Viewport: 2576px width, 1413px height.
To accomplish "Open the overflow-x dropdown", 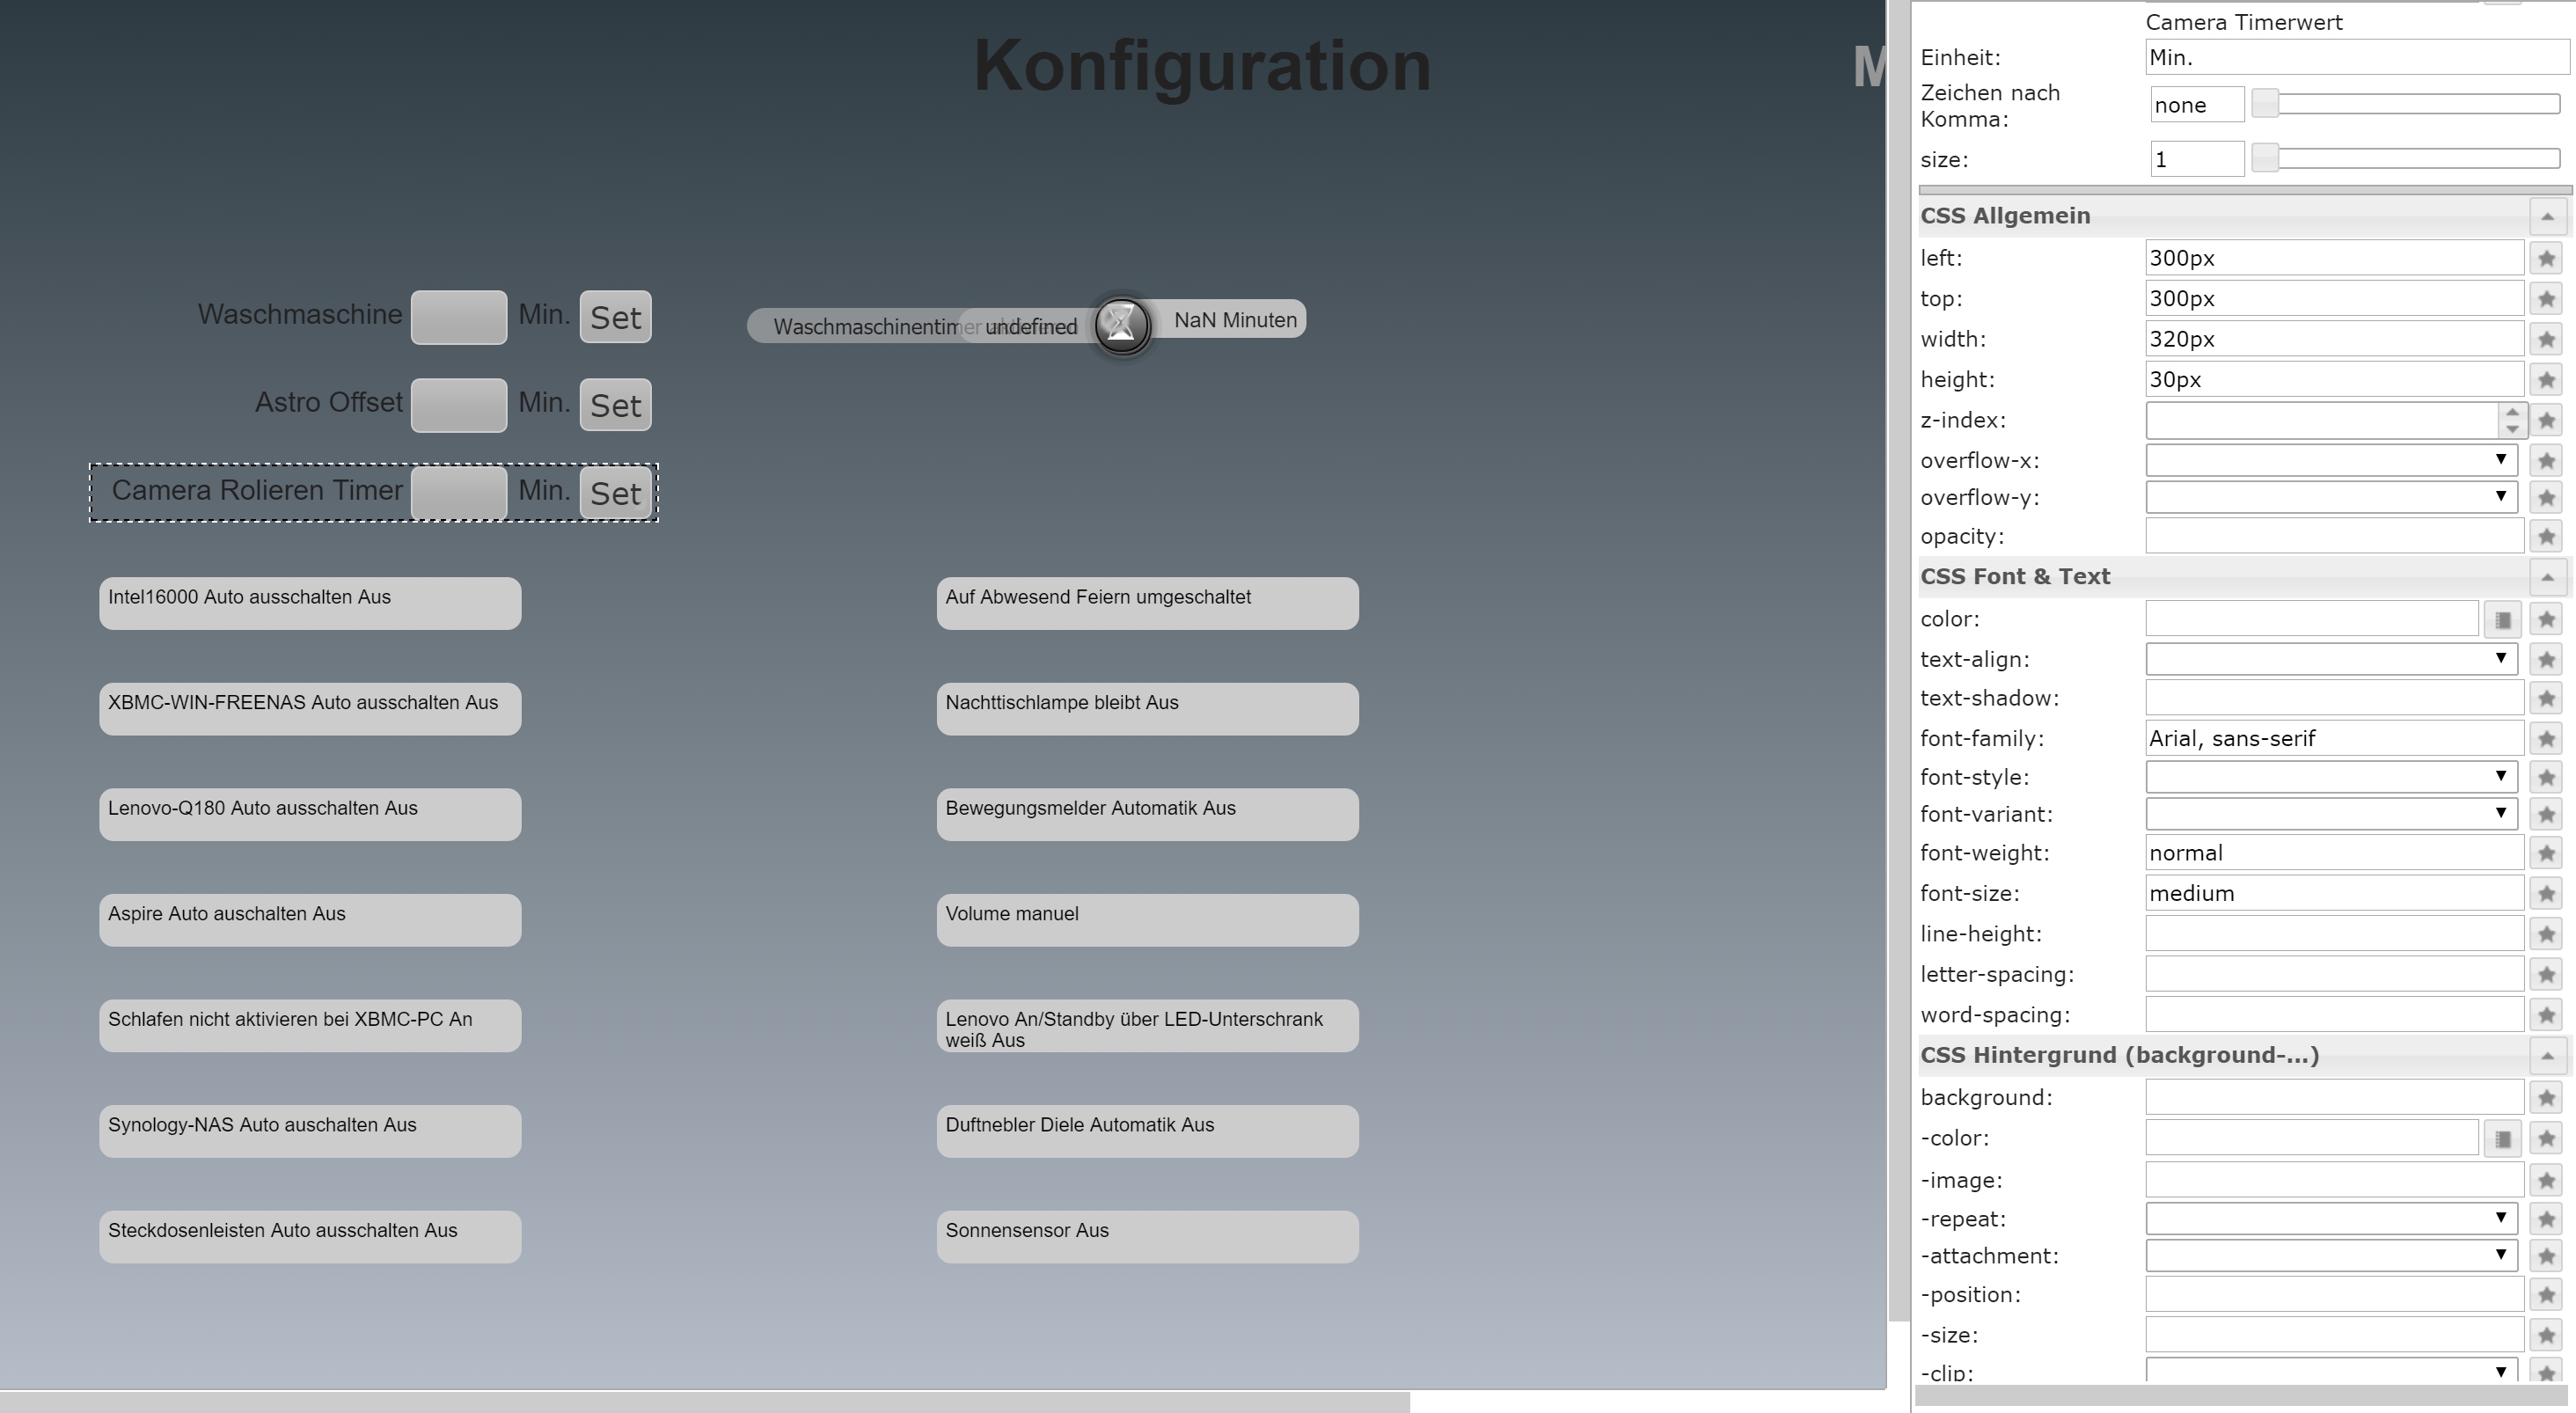I will 2331,461.
